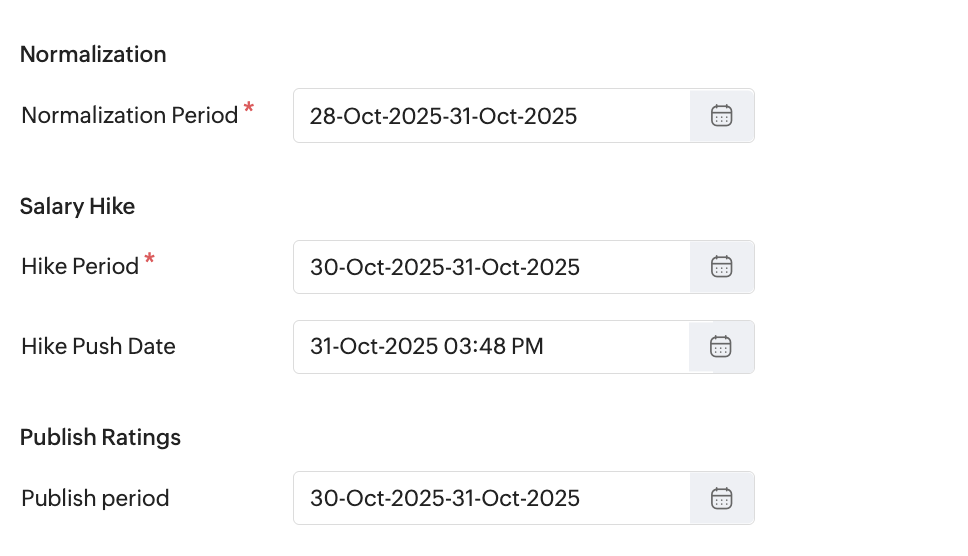Open the Hike Push Date calendar picker

click(721, 347)
